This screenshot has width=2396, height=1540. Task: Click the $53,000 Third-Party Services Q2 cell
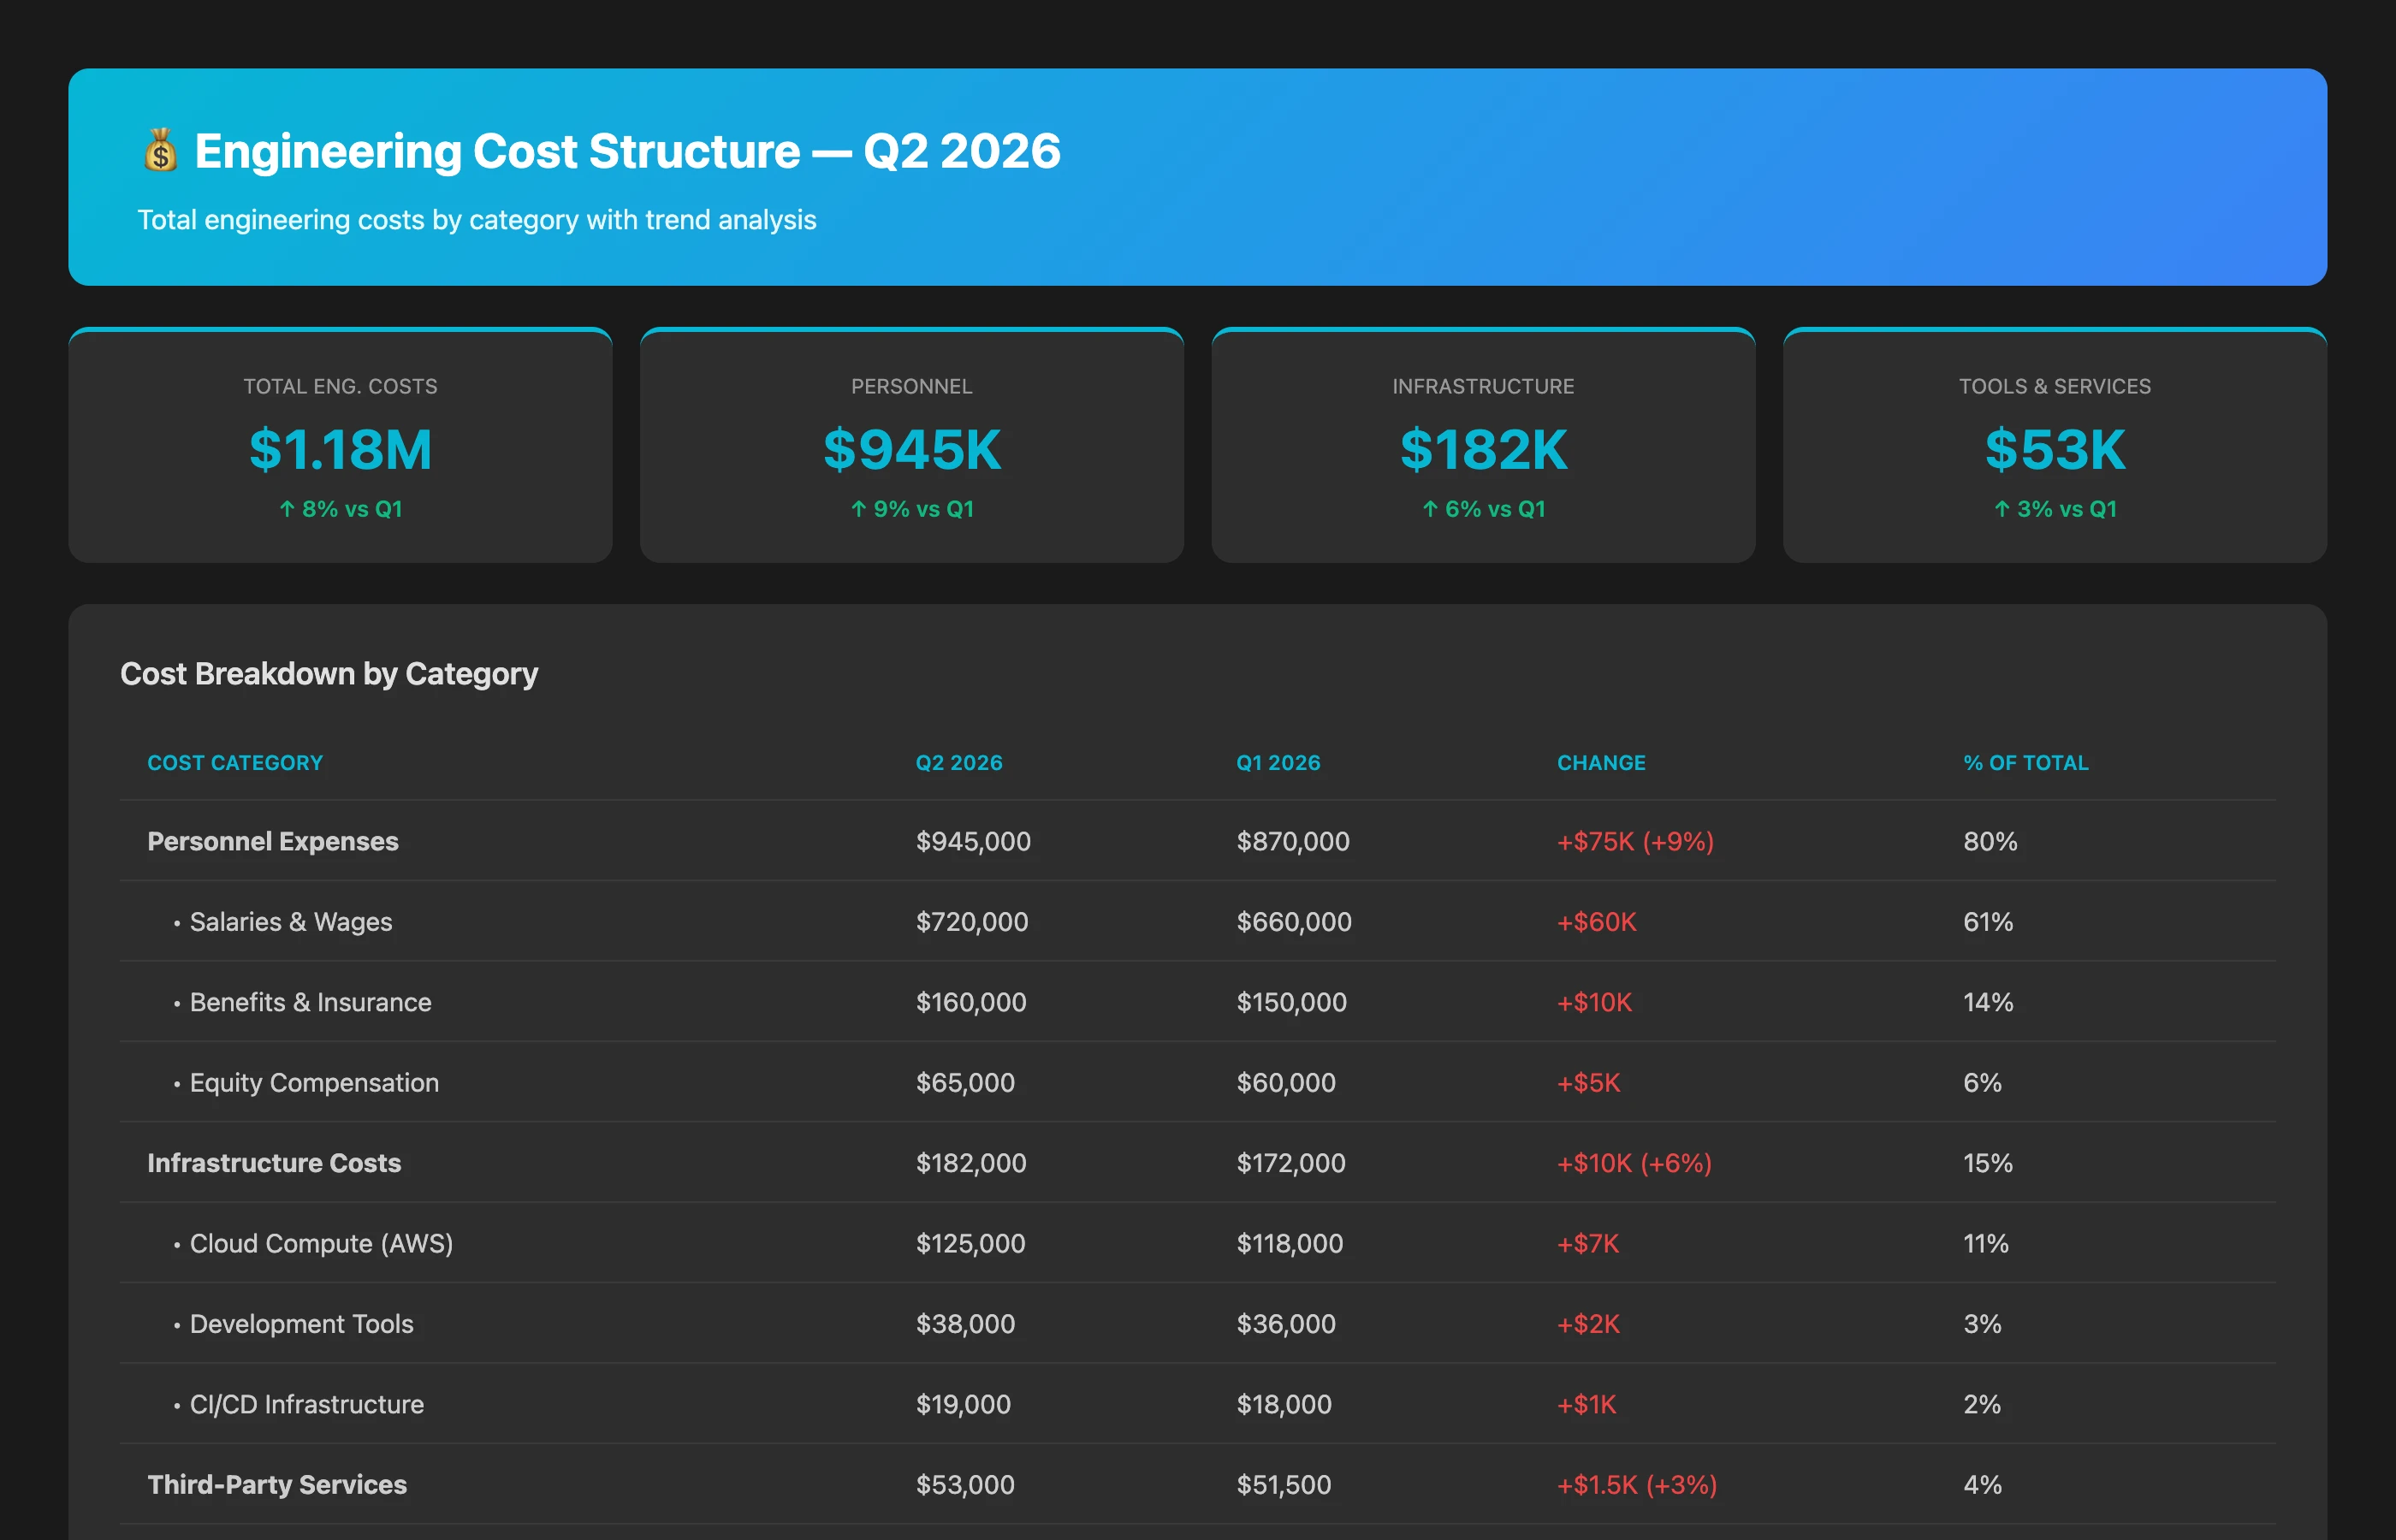click(x=965, y=1485)
